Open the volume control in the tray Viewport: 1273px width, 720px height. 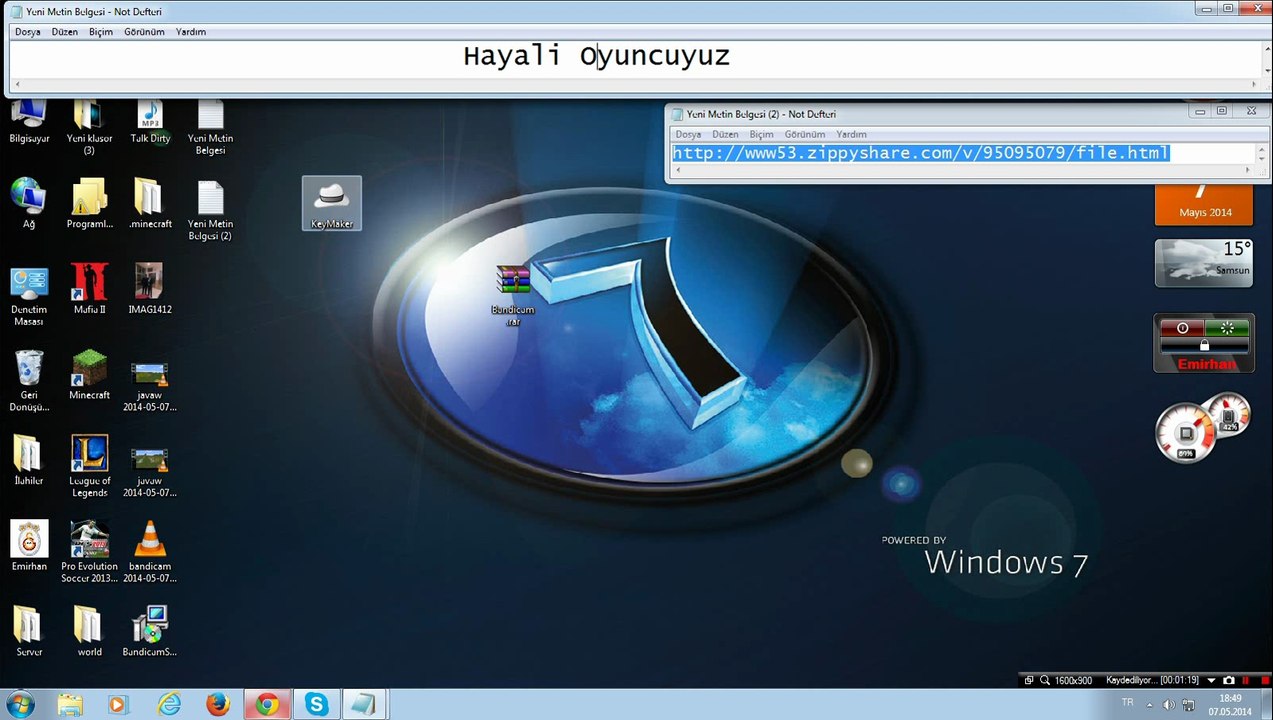pyautogui.click(x=1169, y=704)
